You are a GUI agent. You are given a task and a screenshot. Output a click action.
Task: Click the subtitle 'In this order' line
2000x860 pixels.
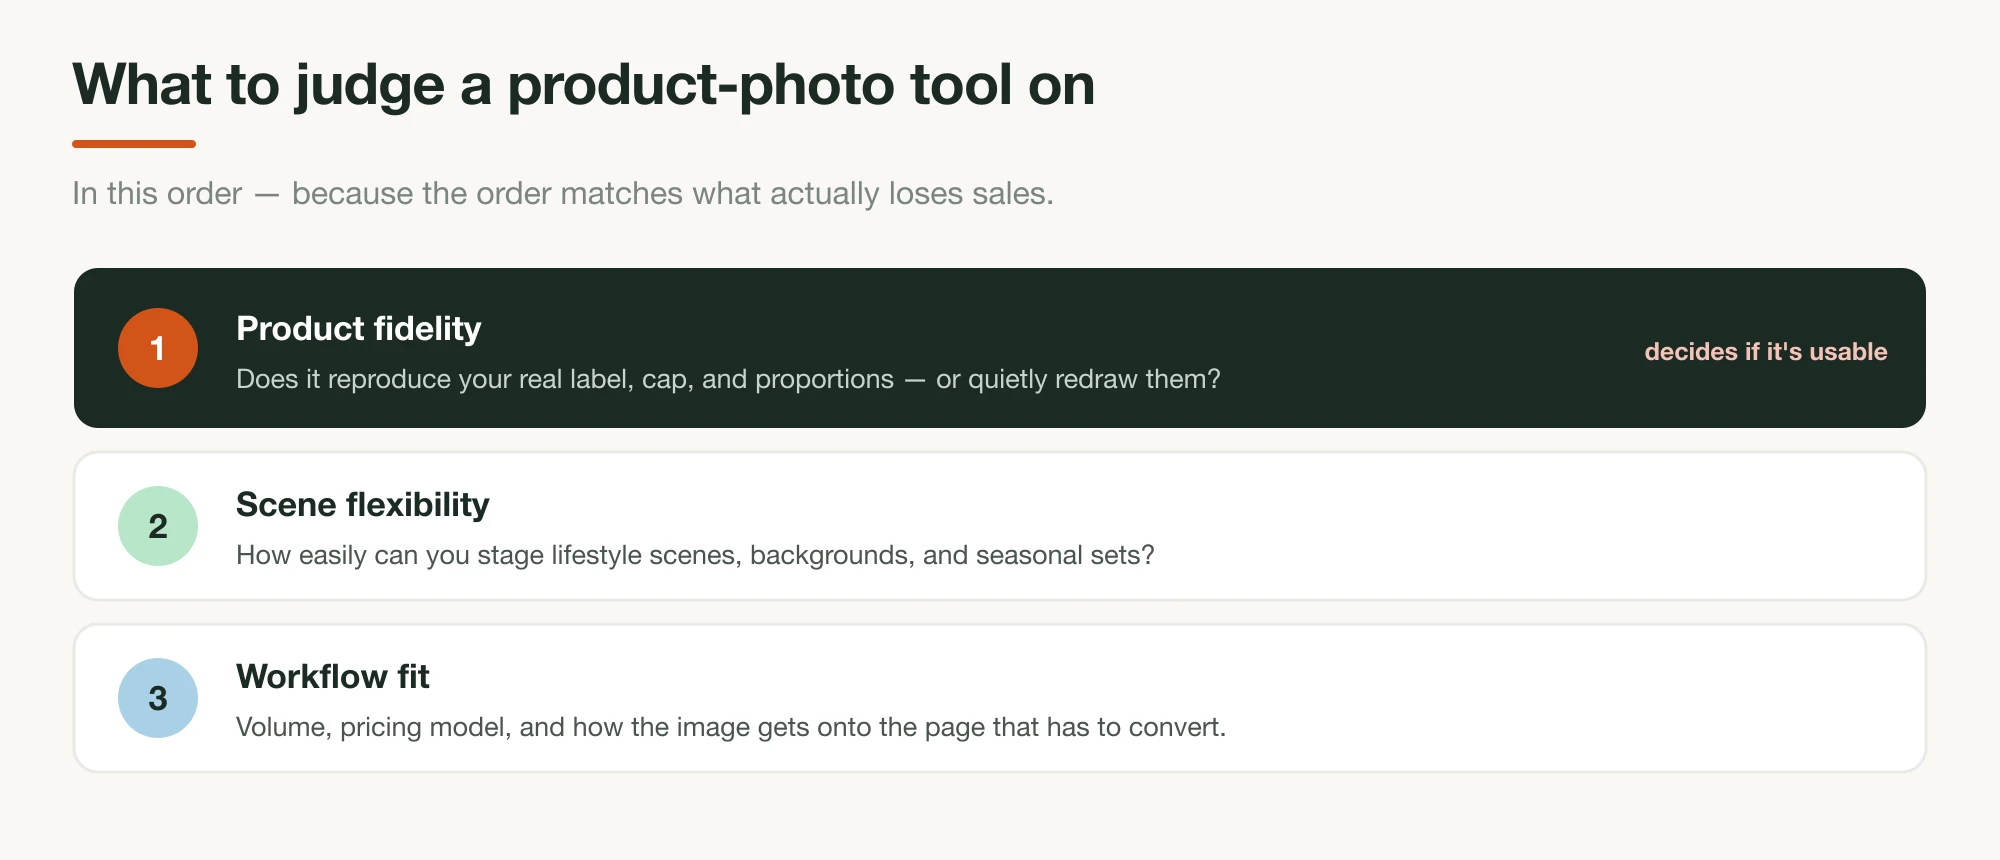(563, 193)
